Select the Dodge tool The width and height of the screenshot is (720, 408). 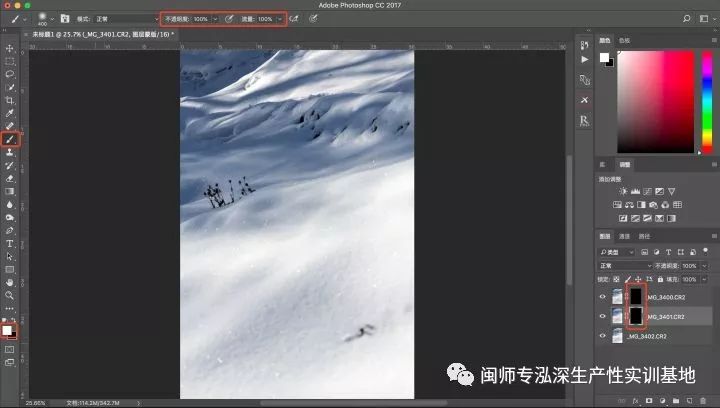[10, 218]
